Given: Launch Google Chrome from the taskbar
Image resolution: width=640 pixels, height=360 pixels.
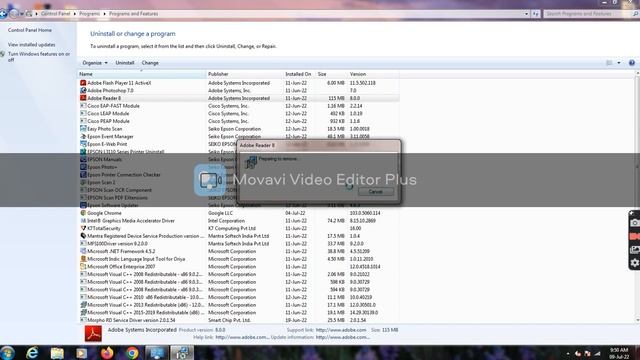Looking at the screenshot, I should tap(132, 353).
